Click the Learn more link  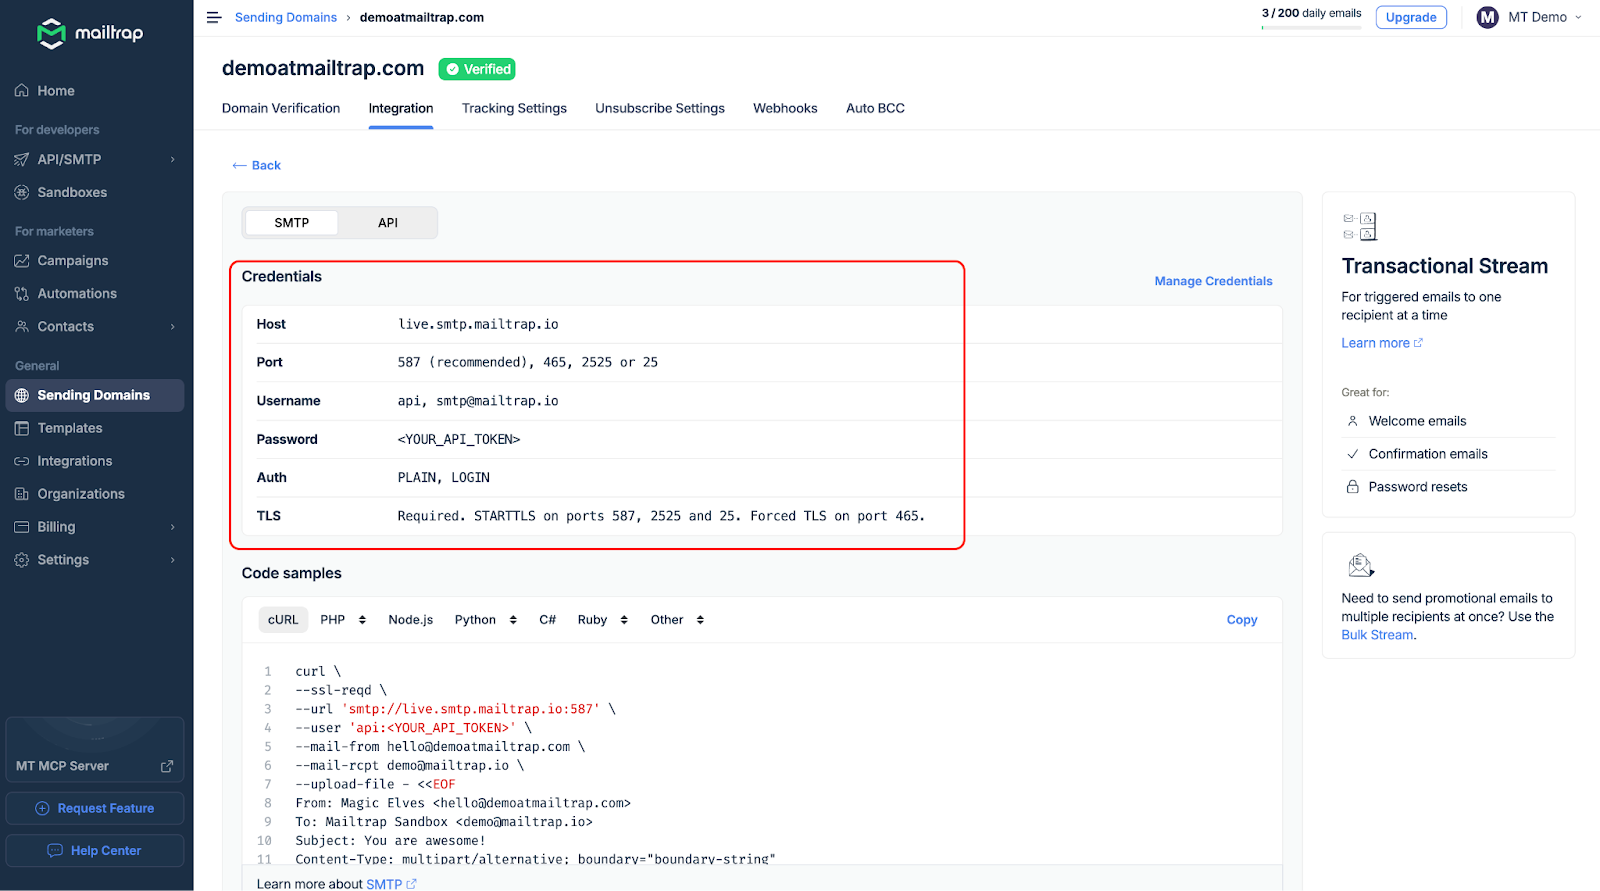(1382, 343)
